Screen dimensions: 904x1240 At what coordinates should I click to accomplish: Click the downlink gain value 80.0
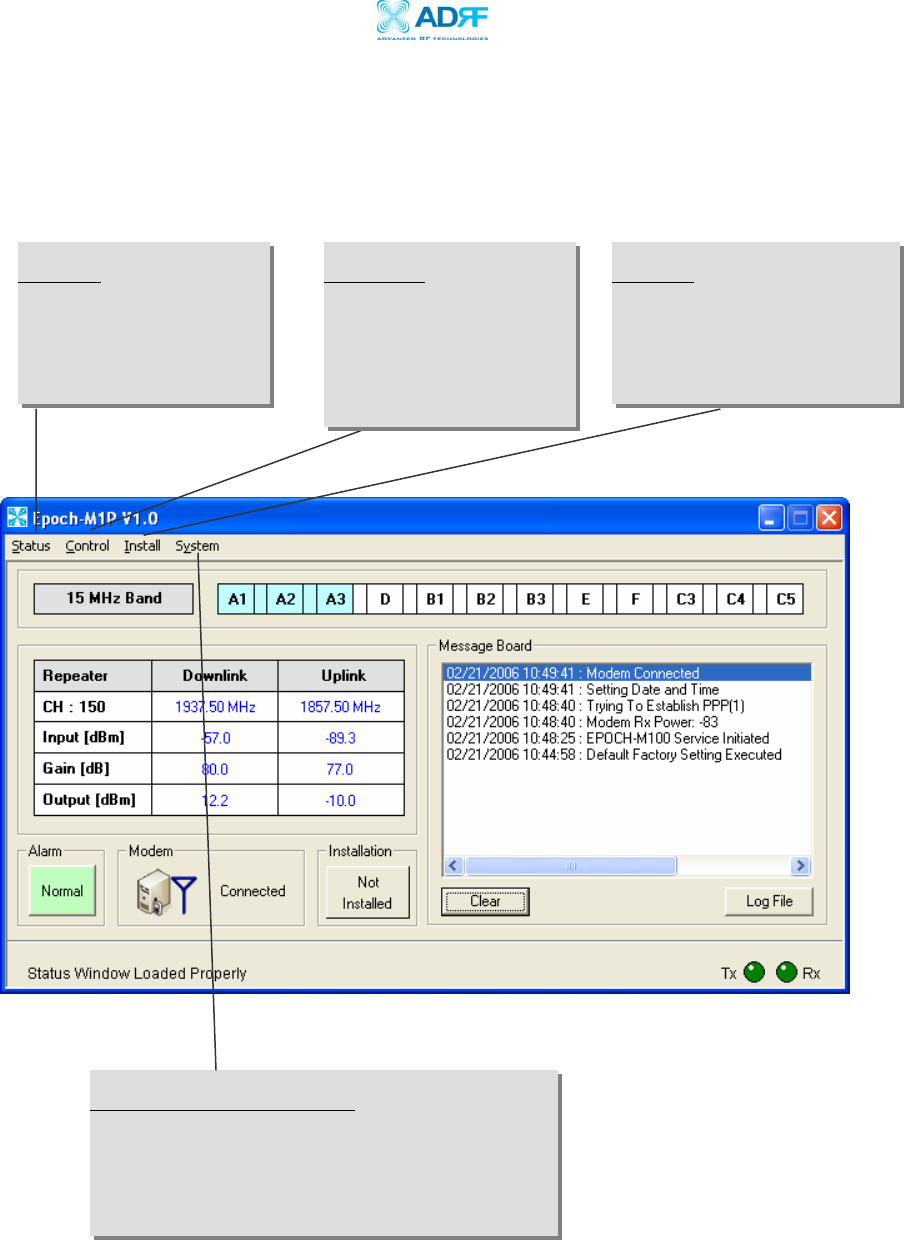(x=214, y=770)
